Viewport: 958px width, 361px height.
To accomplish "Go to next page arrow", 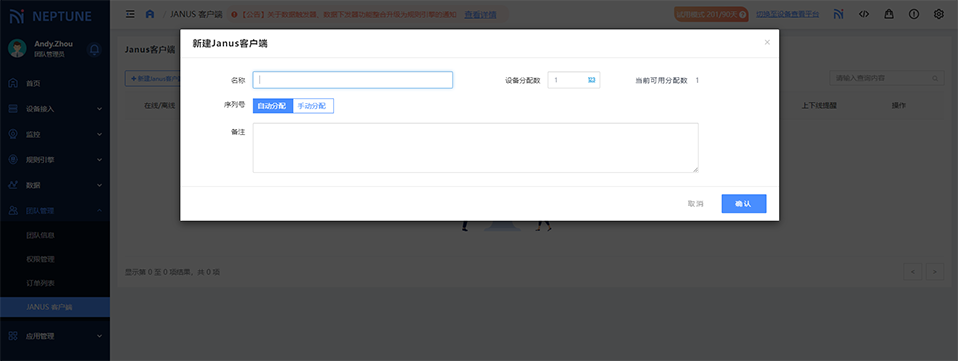I will tap(935, 272).
